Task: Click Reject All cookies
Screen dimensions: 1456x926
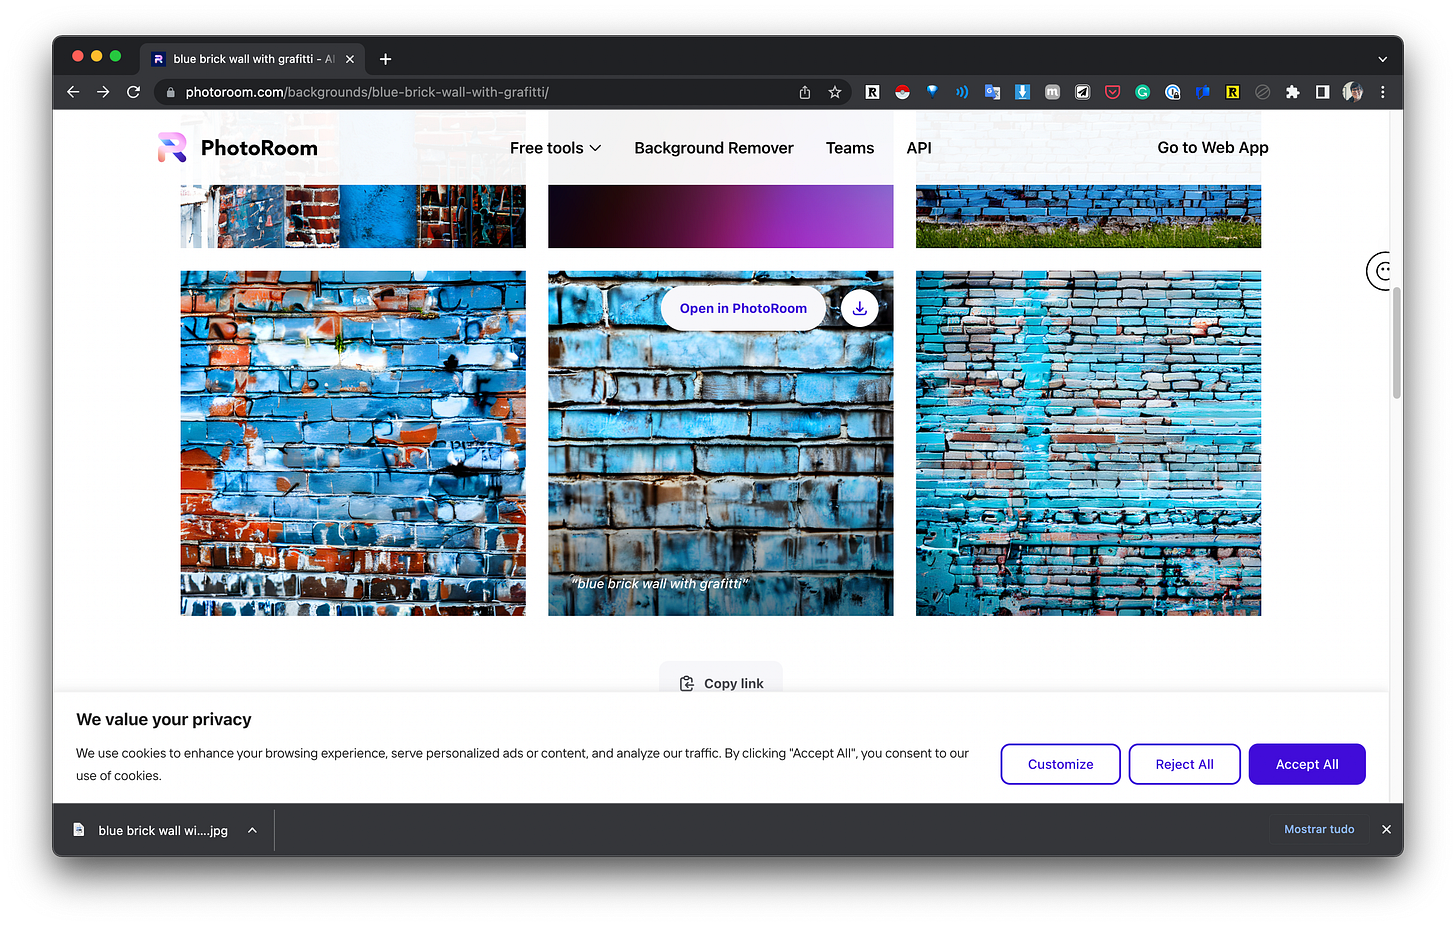Action: point(1184,764)
